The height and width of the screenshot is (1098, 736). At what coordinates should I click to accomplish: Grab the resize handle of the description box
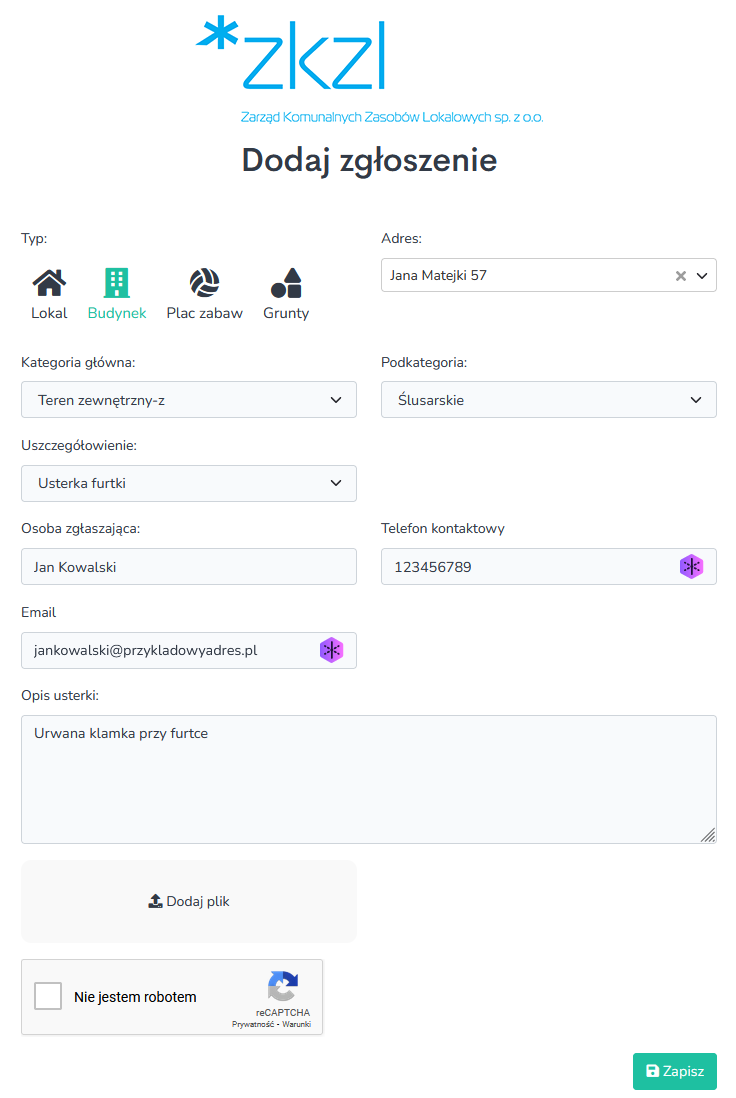[x=708, y=835]
